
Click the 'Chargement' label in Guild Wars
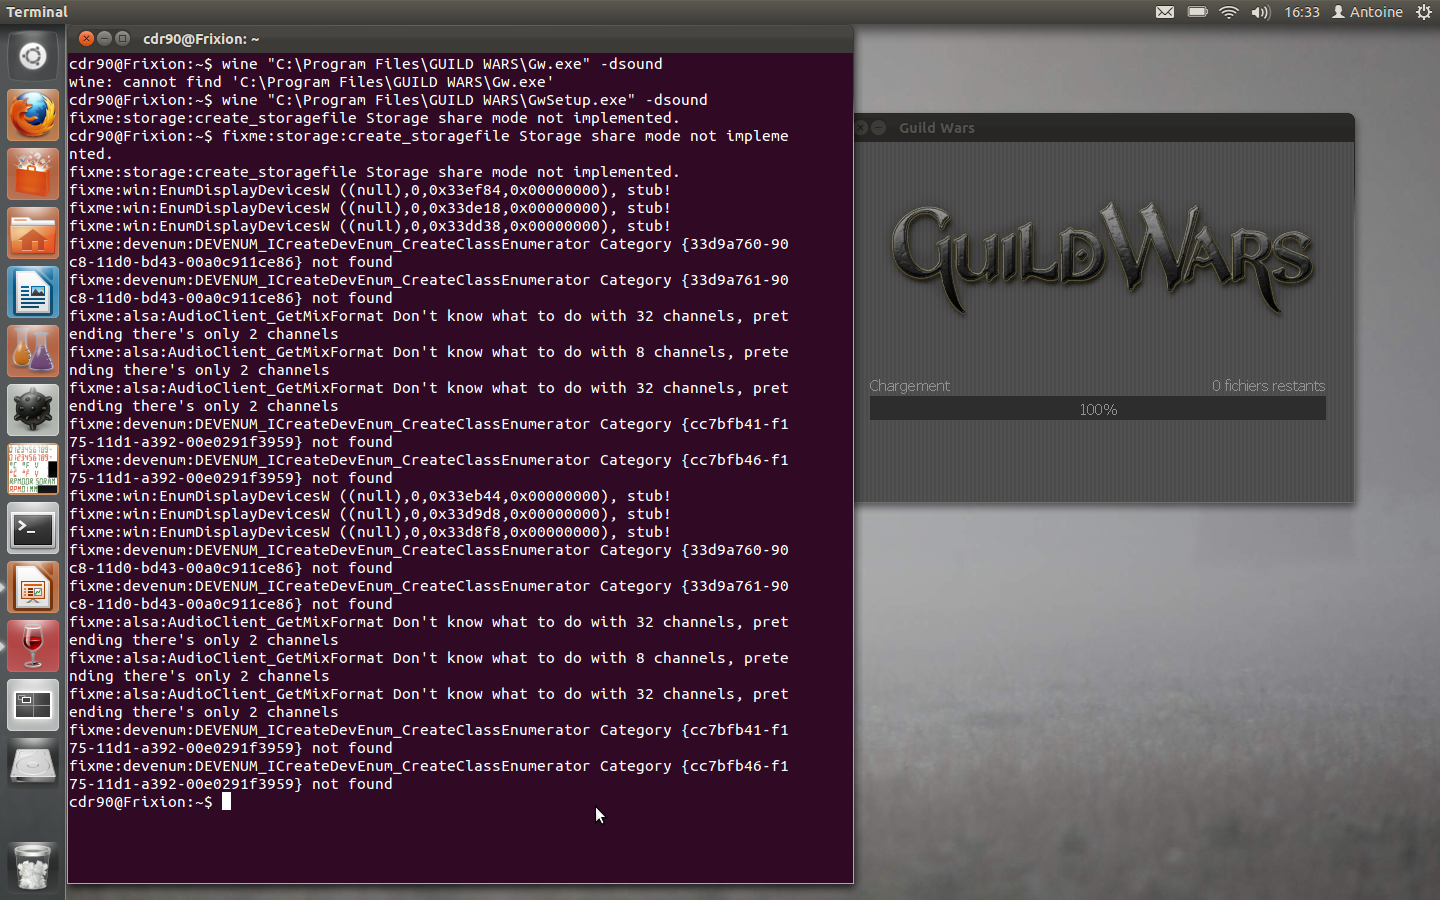tap(909, 386)
